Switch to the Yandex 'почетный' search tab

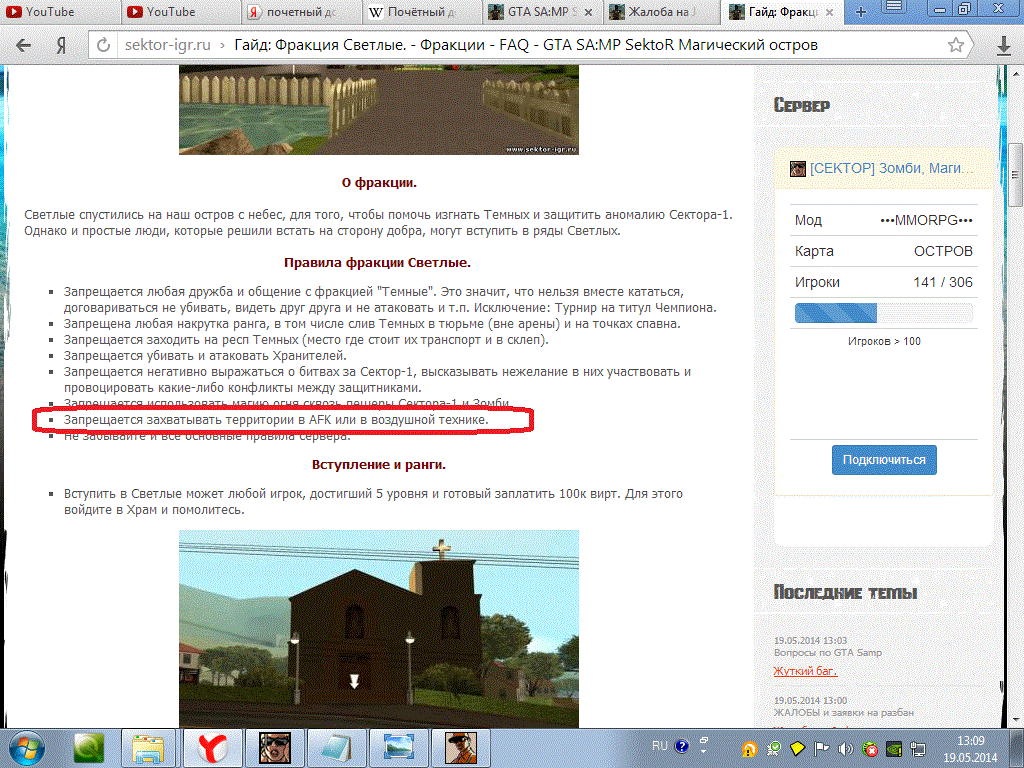pos(300,12)
